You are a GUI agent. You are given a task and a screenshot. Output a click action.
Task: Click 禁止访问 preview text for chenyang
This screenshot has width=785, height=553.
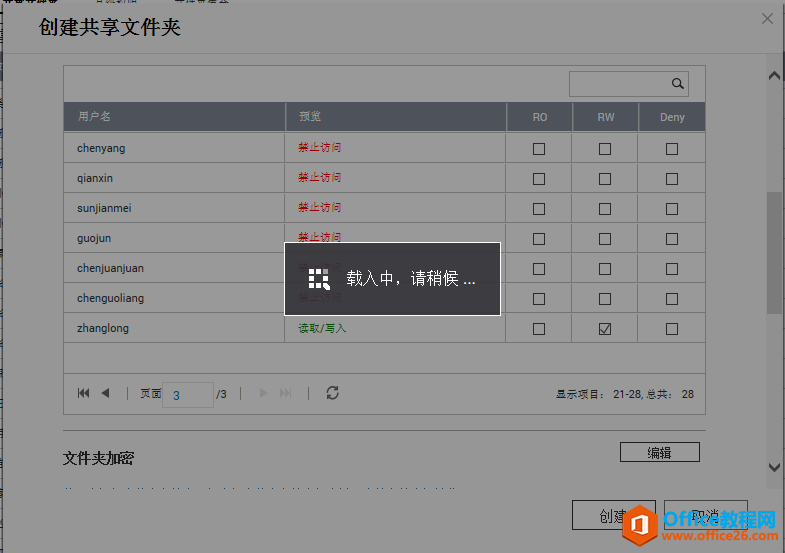(319, 147)
